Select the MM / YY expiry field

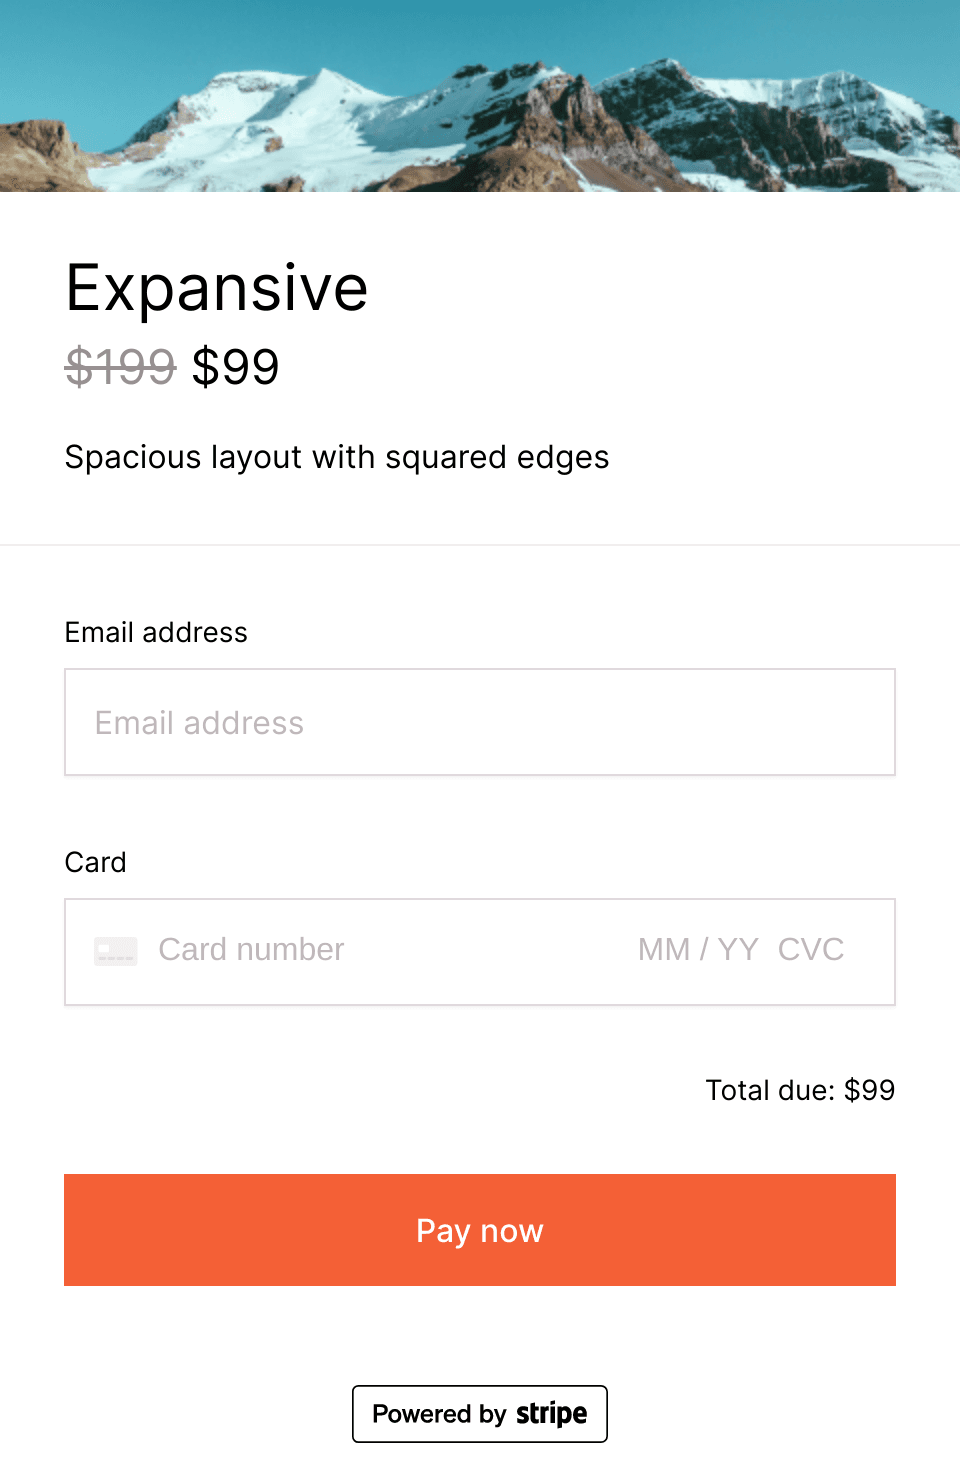[698, 949]
